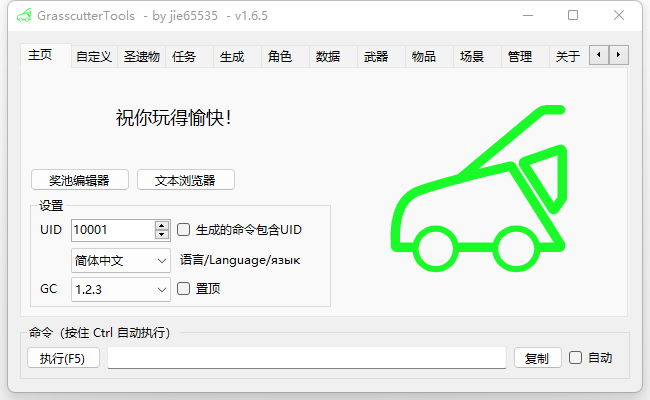This screenshot has height=400, width=650.
Task: Open the 奖池编辑器 button
Action: coord(80,180)
